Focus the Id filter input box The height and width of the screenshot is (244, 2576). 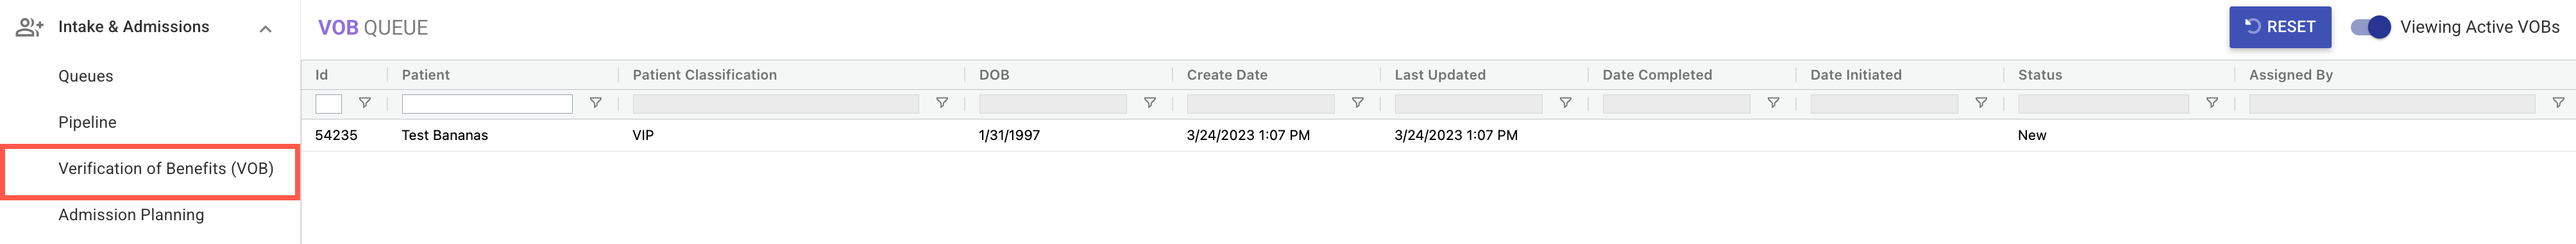click(x=328, y=103)
